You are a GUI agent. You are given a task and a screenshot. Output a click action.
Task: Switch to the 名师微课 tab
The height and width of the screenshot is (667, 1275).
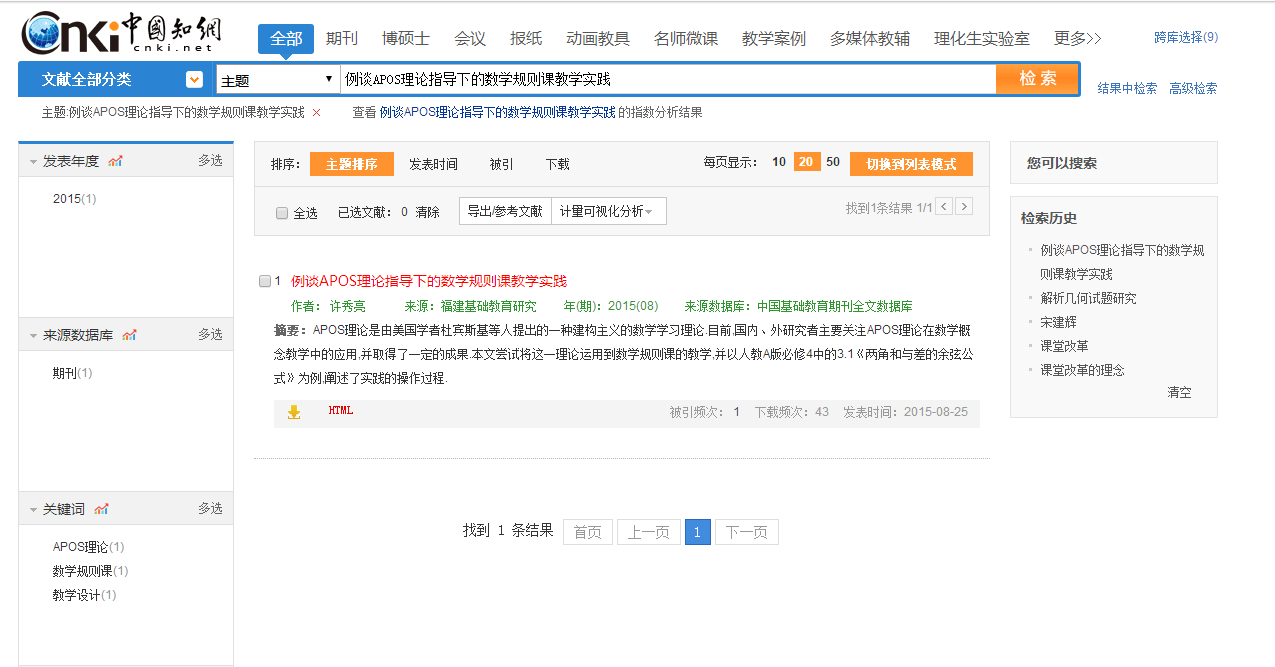686,38
